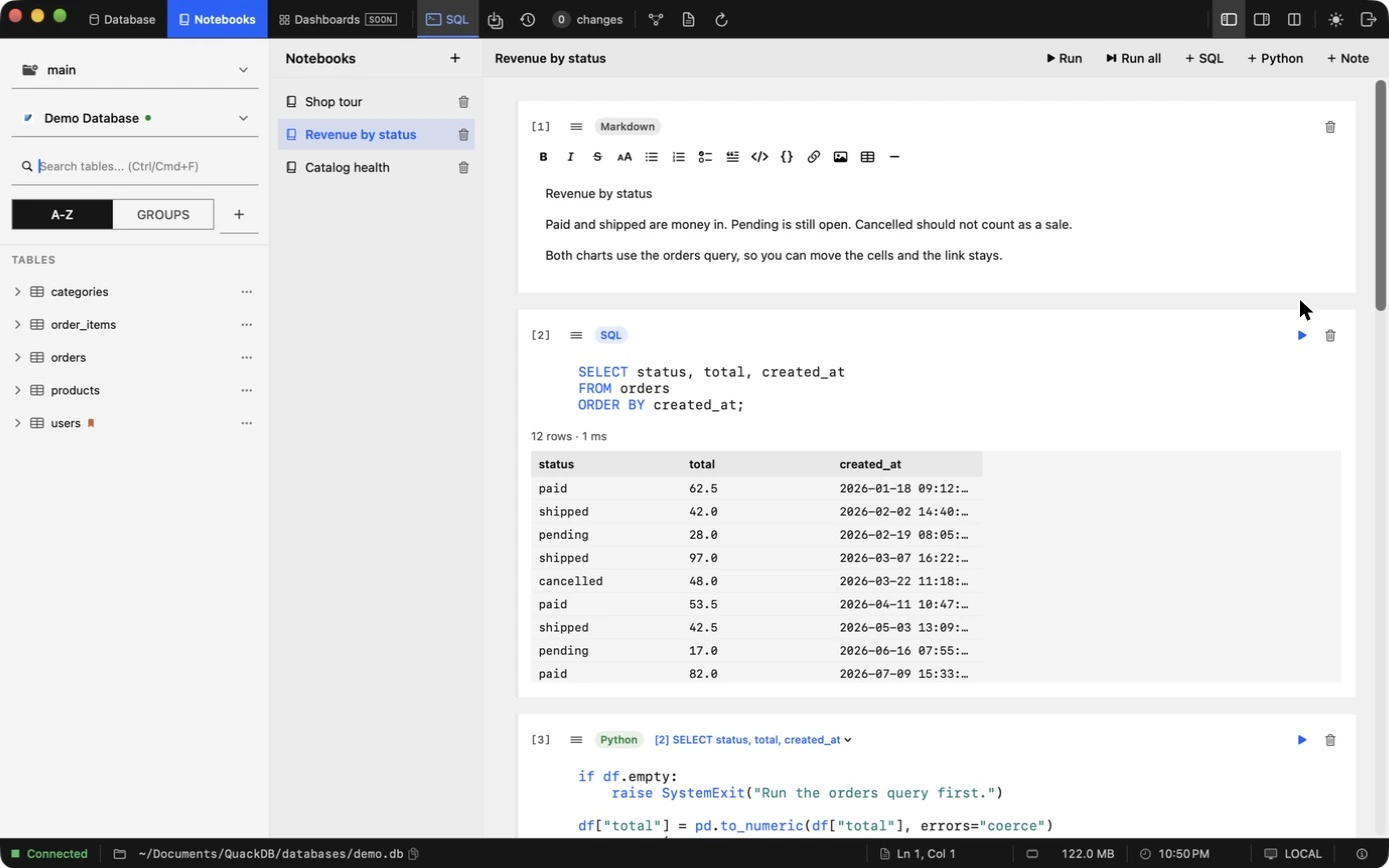Open the Dashboards tab
This screenshot has height=868, width=1389.
click(336, 19)
